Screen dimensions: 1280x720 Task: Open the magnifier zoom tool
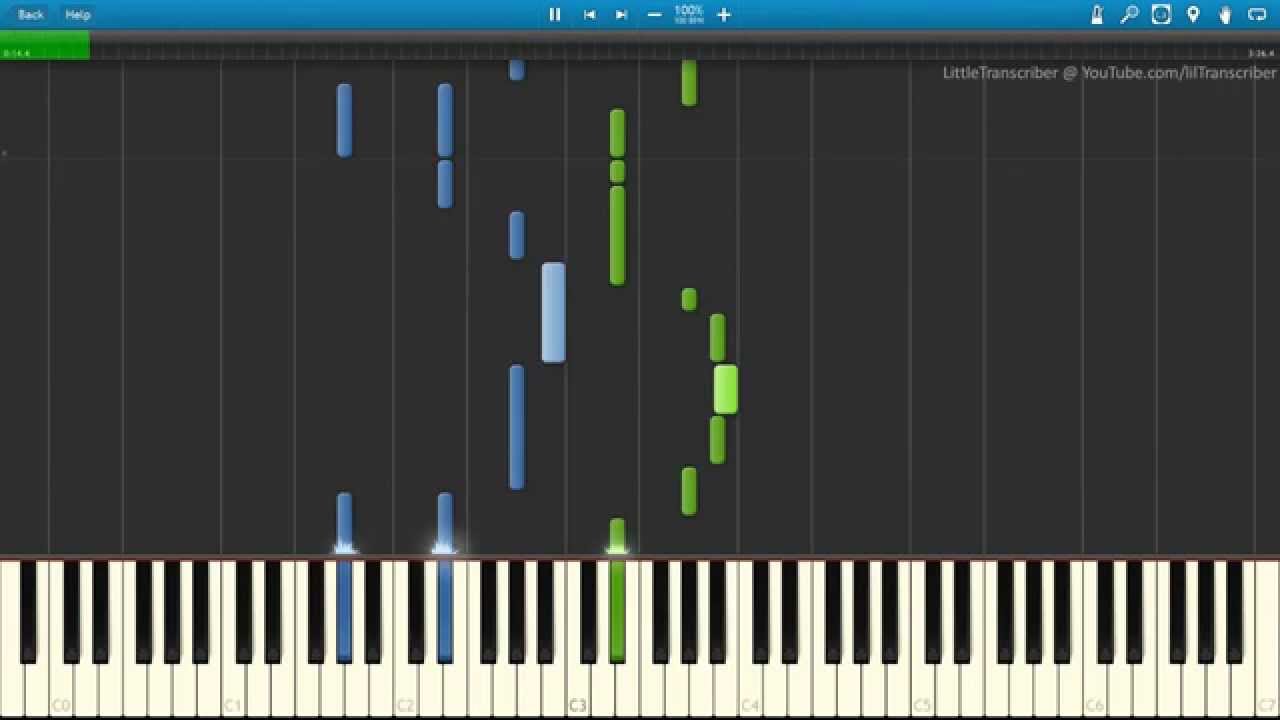tap(1129, 14)
